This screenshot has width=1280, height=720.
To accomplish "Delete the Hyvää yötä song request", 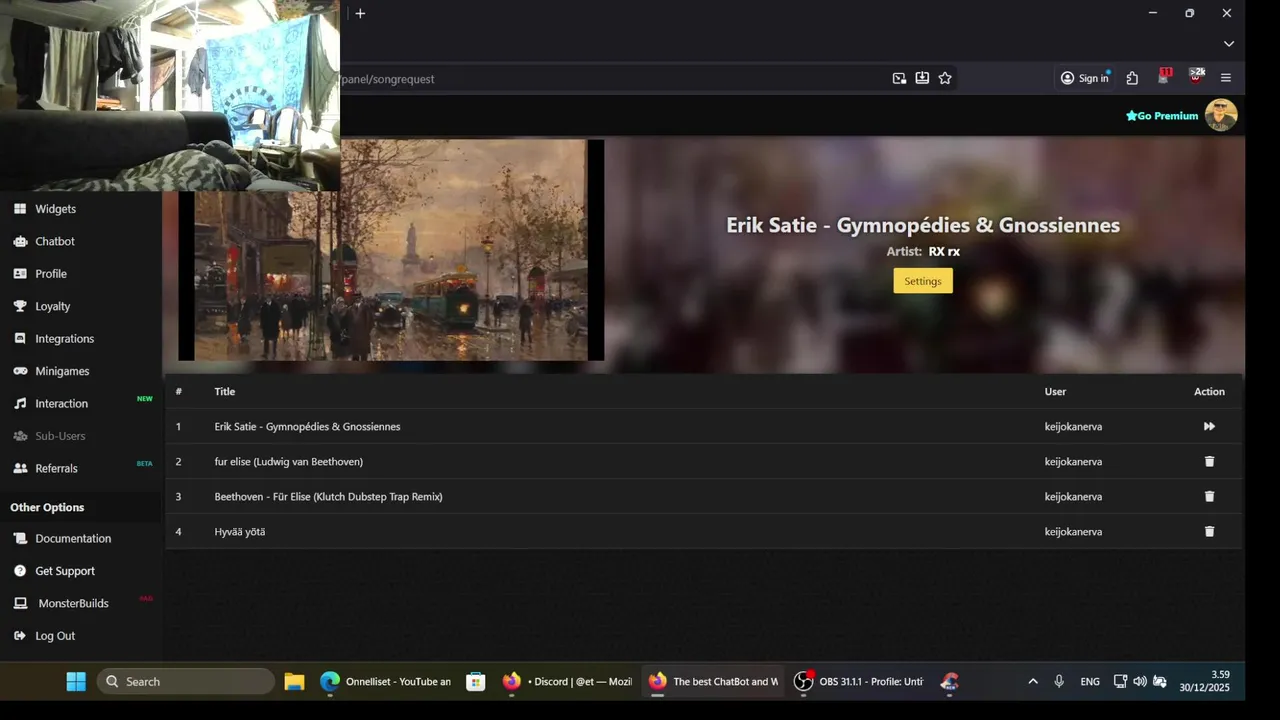I will click(x=1209, y=531).
